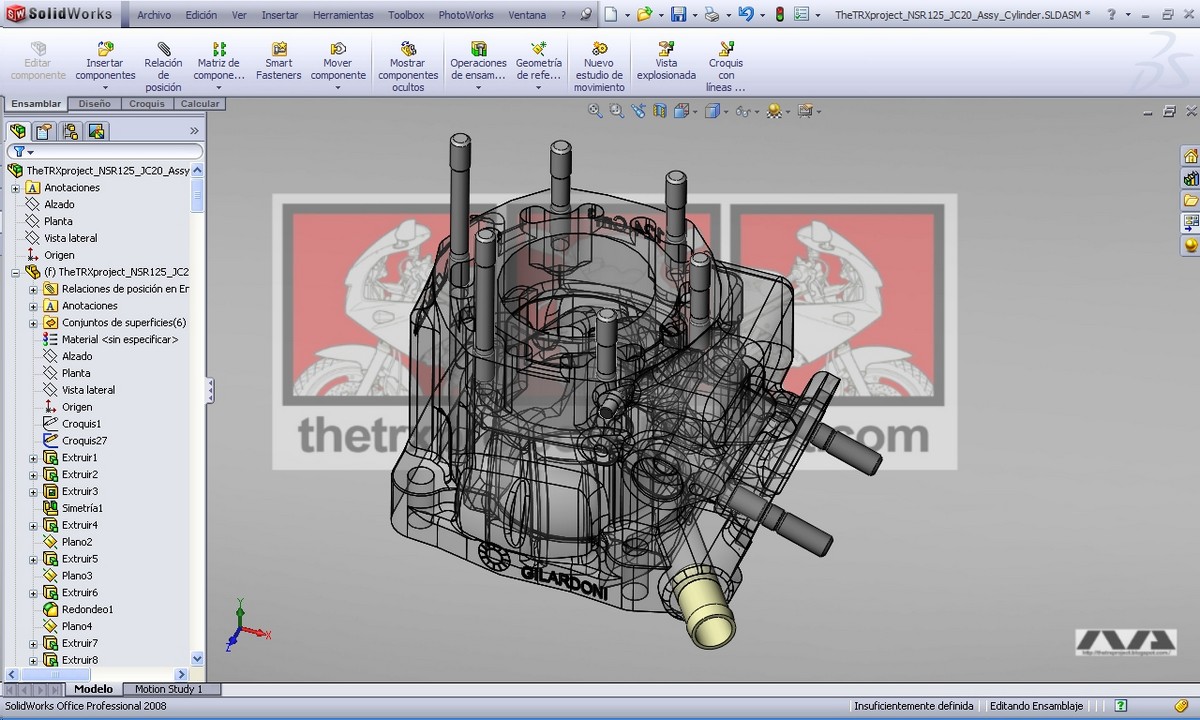The image size is (1200, 720).
Task: Click the Section view icon
Action: [659, 111]
